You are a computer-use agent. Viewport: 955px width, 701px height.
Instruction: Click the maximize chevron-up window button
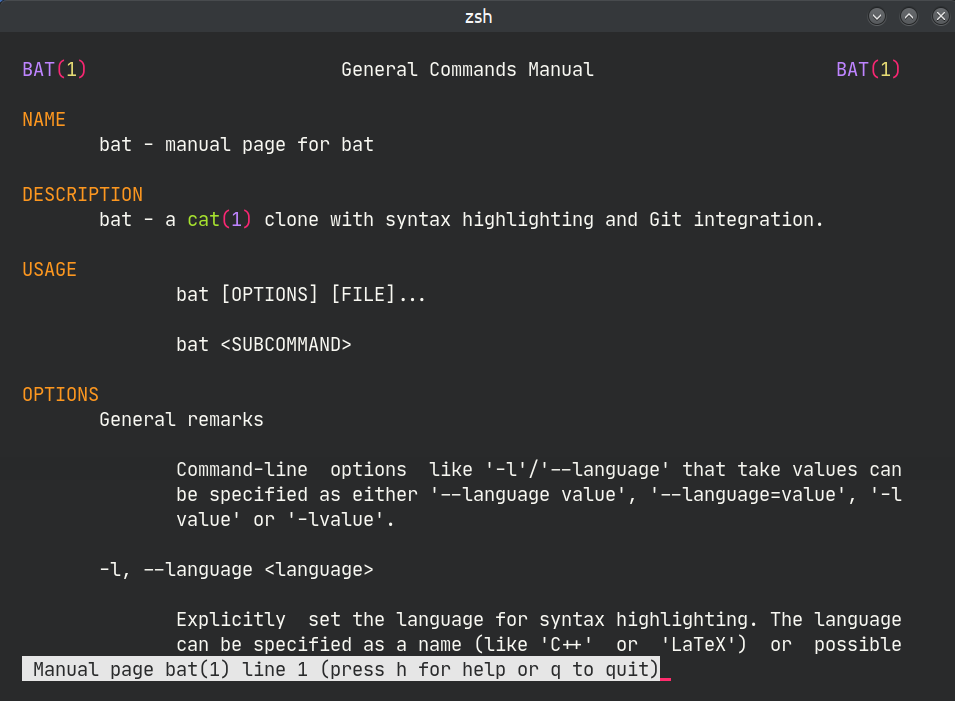[x=909, y=16]
